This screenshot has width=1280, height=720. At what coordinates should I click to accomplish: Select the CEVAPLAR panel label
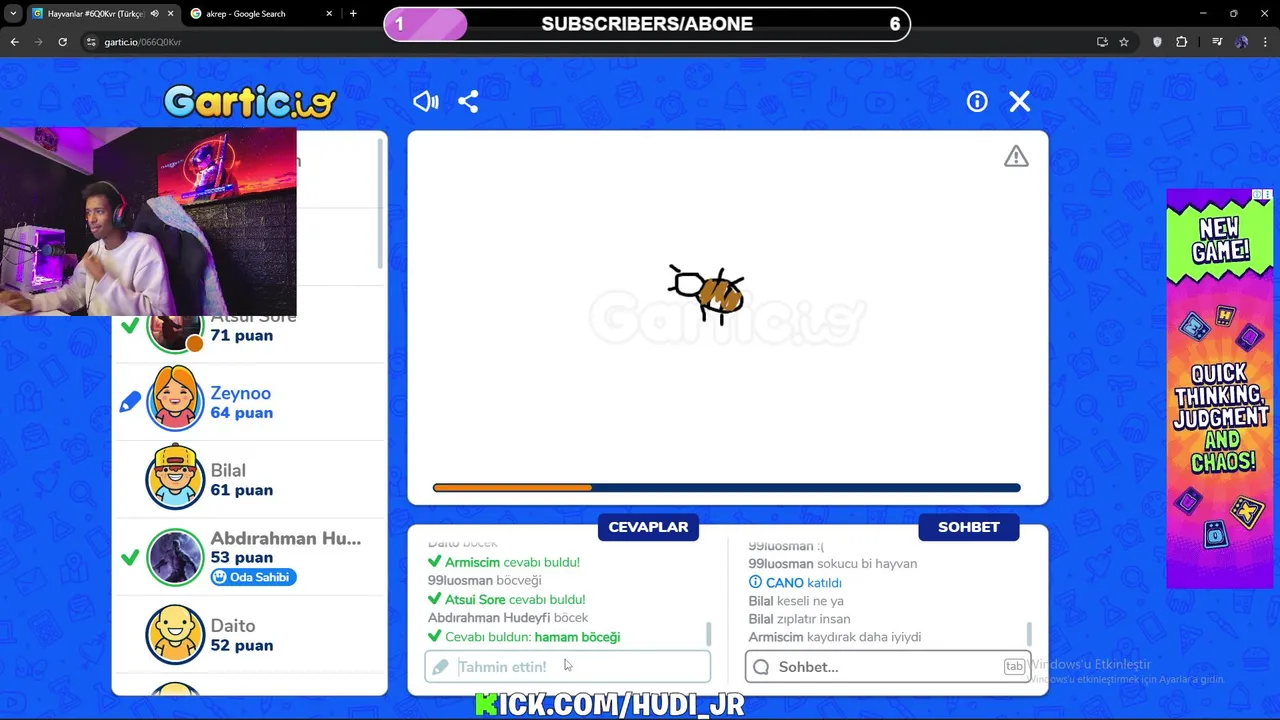pos(648,527)
